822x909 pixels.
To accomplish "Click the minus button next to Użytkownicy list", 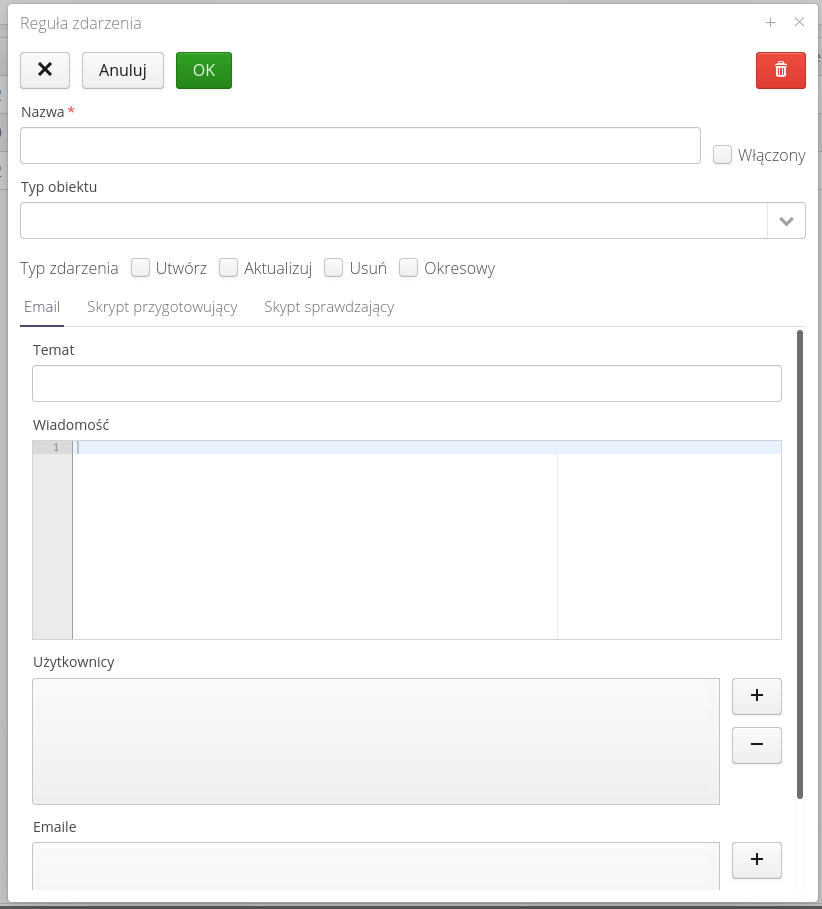I will (756, 745).
